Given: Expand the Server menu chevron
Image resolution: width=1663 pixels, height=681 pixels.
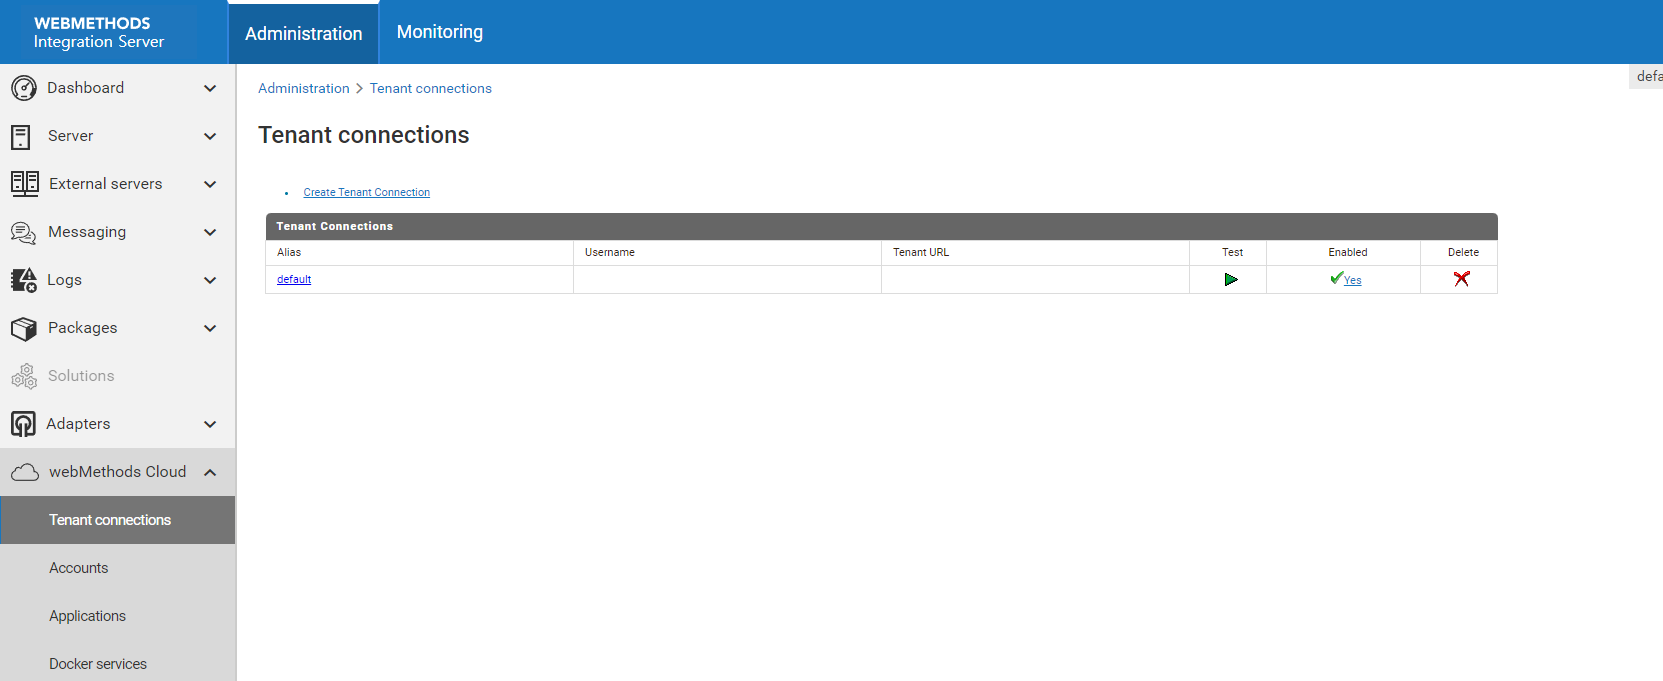Looking at the screenshot, I should 210,136.
